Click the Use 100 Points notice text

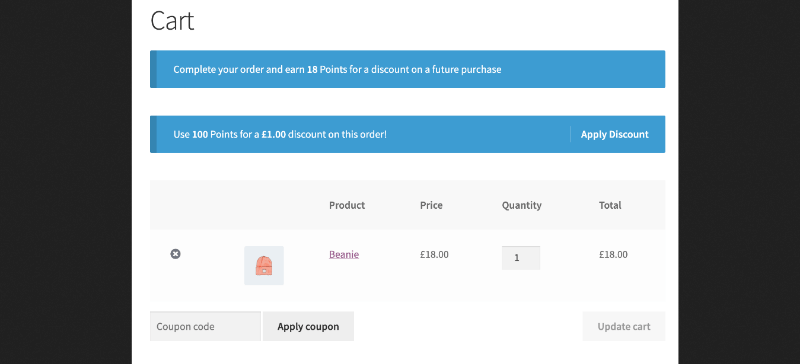click(280, 134)
